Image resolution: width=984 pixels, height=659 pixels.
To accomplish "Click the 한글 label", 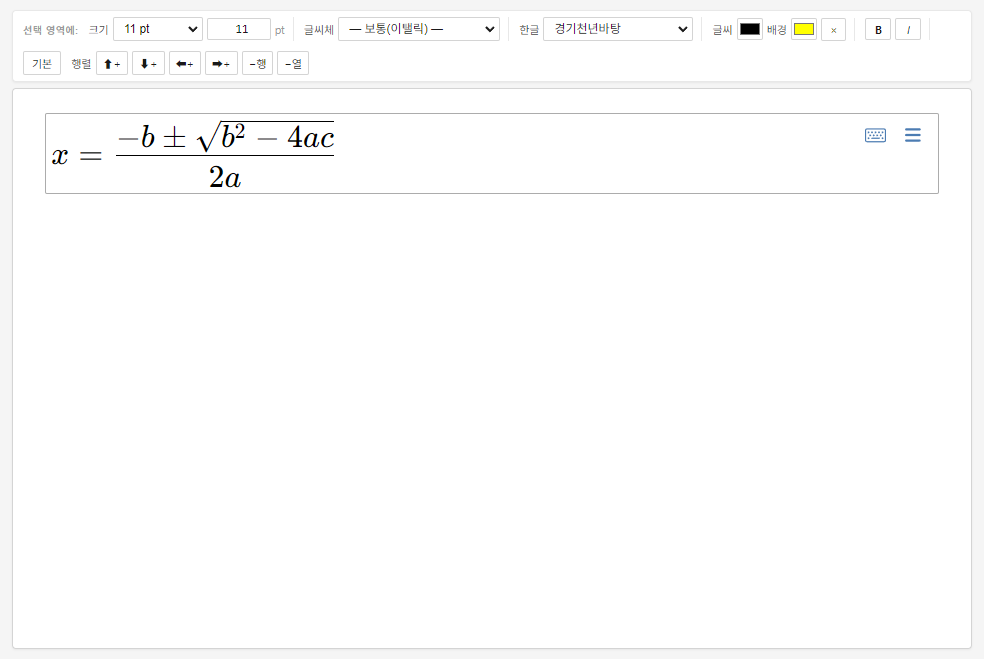I will point(529,30).
